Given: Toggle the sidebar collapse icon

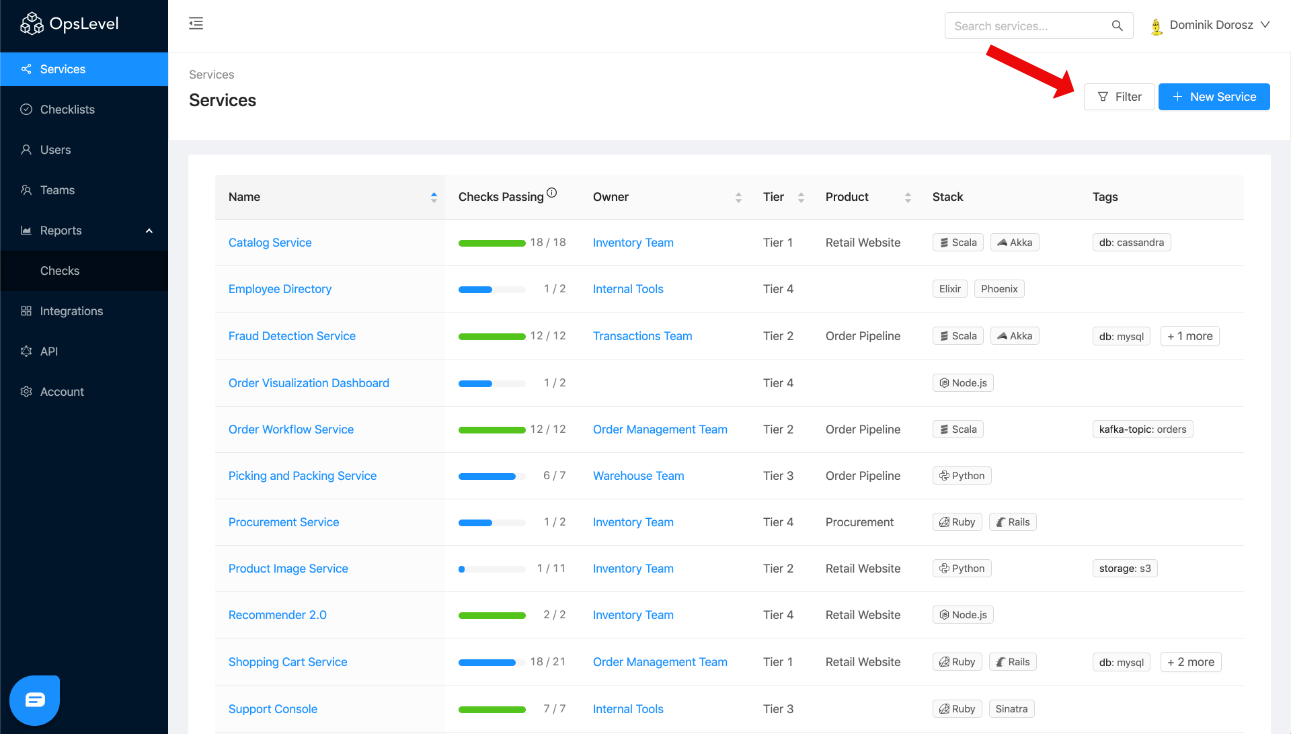Looking at the screenshot, I should [196, 23].
